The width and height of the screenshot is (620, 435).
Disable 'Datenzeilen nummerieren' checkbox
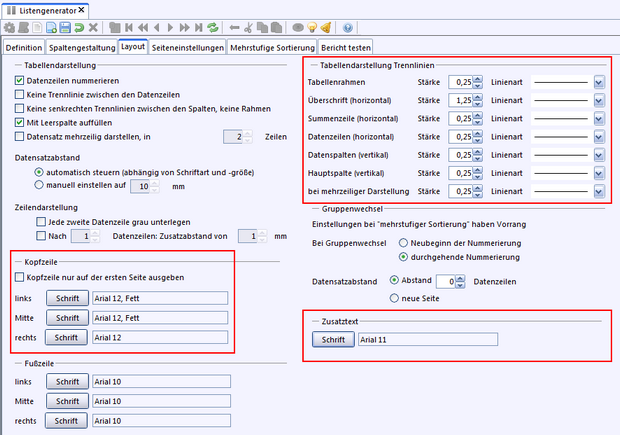20,79
